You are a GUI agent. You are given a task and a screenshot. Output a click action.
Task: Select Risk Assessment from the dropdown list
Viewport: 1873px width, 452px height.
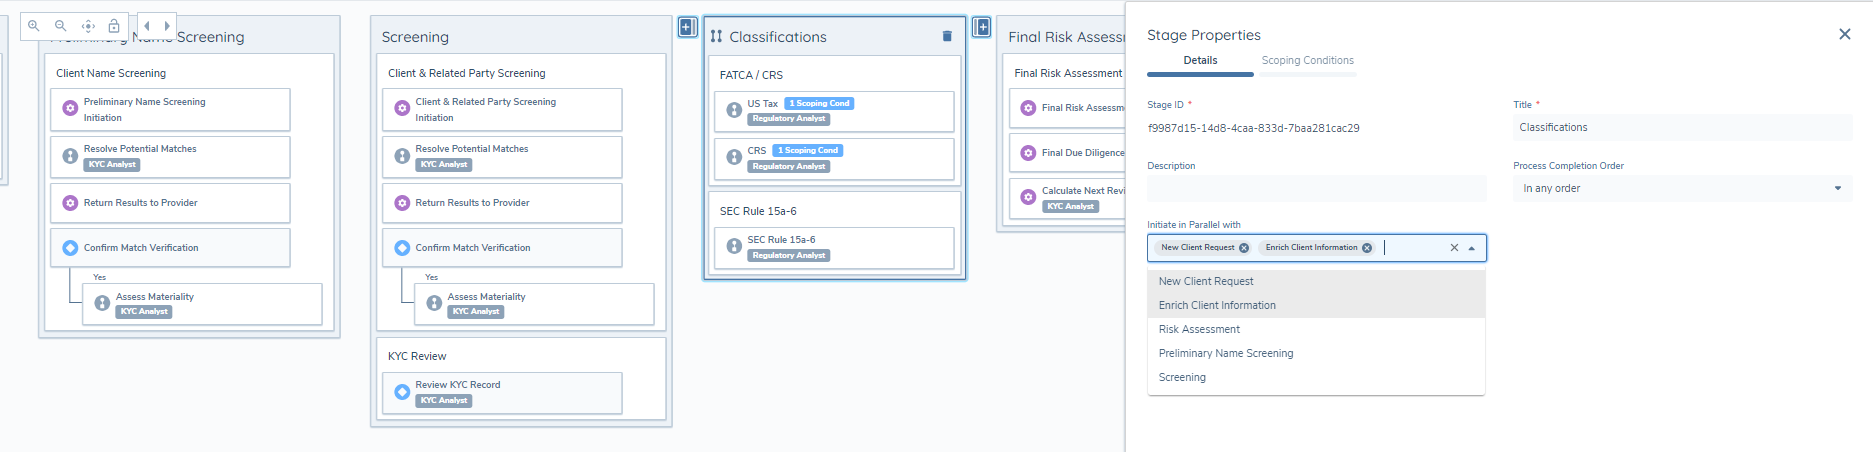[1199, 329]
